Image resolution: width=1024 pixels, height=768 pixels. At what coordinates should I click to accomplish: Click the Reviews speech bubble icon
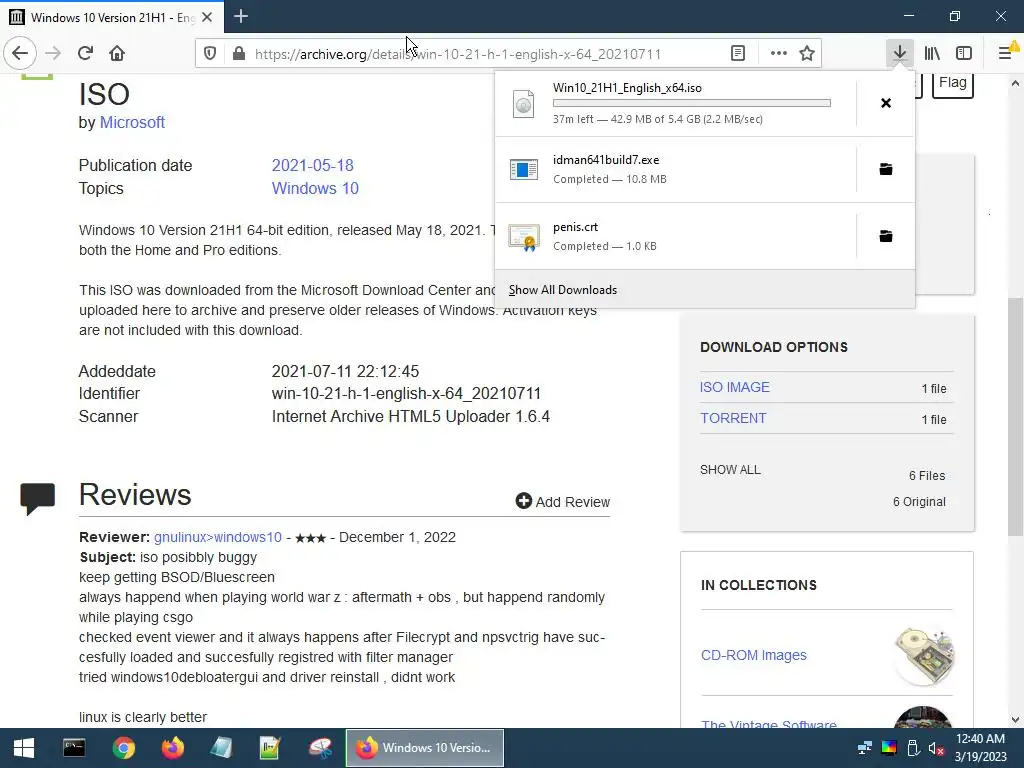pyautogui.click(x=37, y=498)
